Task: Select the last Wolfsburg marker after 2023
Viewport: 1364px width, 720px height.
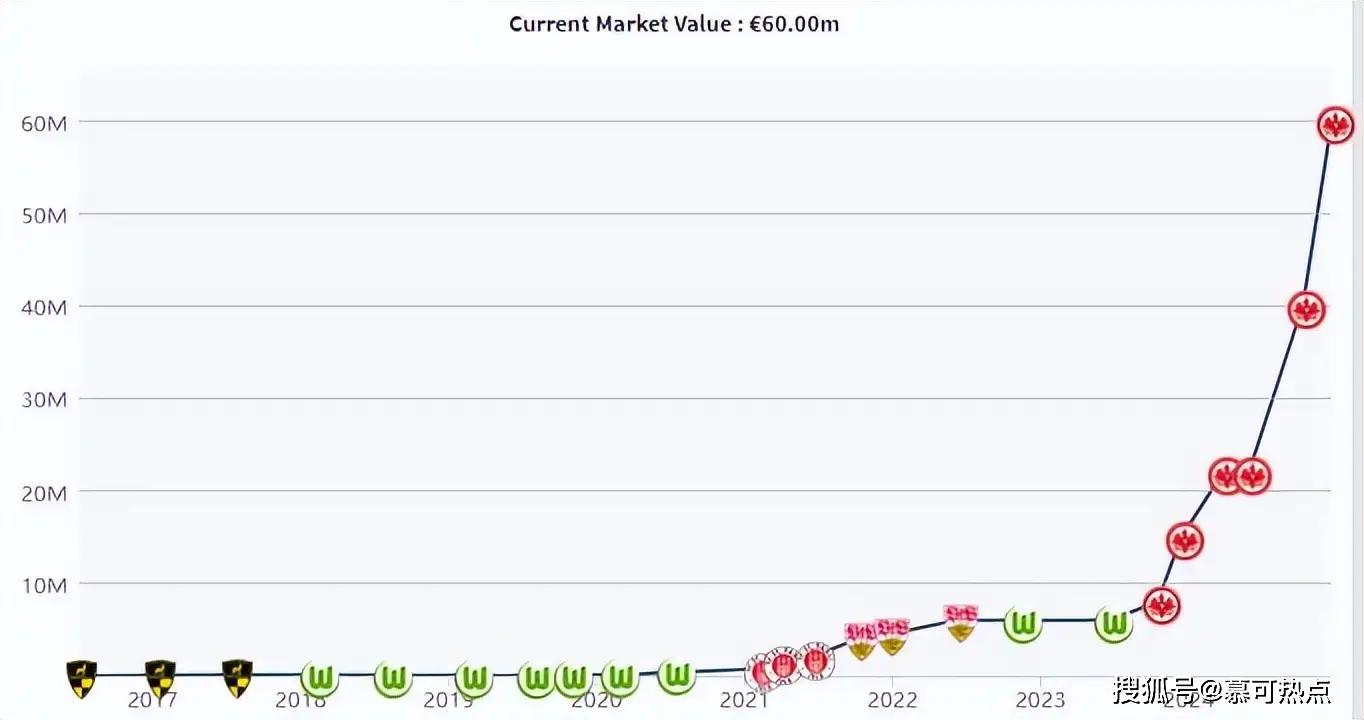Action: [x=1113, y=624]
